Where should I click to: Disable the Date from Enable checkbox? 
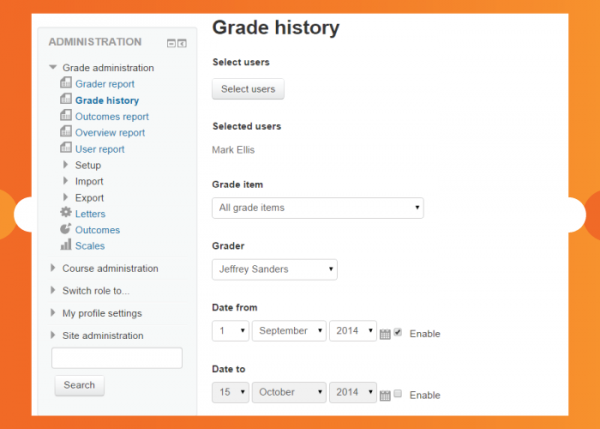[398, 332]
